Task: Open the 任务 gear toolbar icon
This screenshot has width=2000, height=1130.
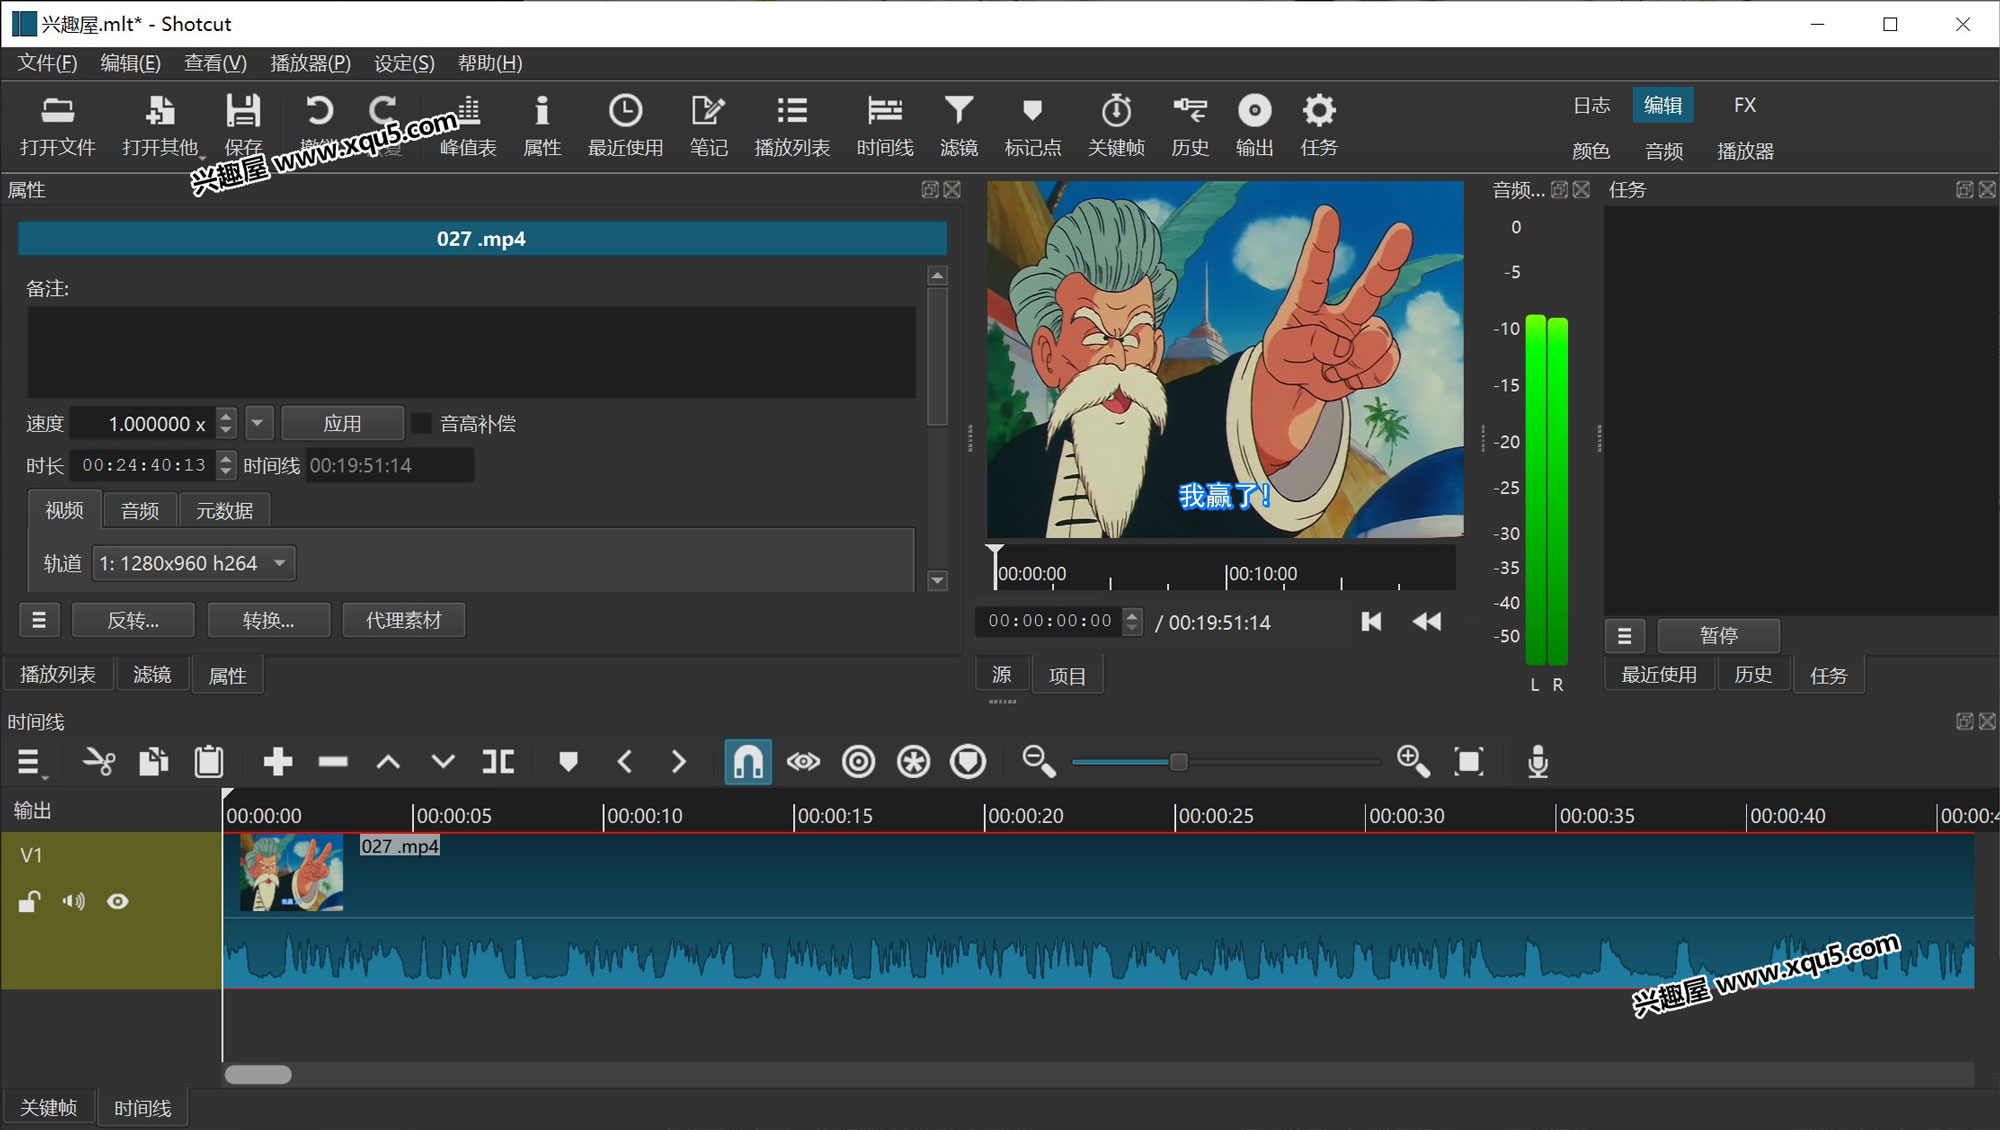Action: pos(1319,125)
